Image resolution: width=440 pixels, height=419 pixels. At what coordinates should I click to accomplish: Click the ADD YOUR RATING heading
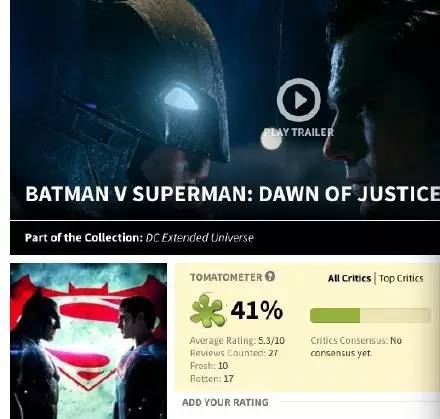click(x=225, y=402)
